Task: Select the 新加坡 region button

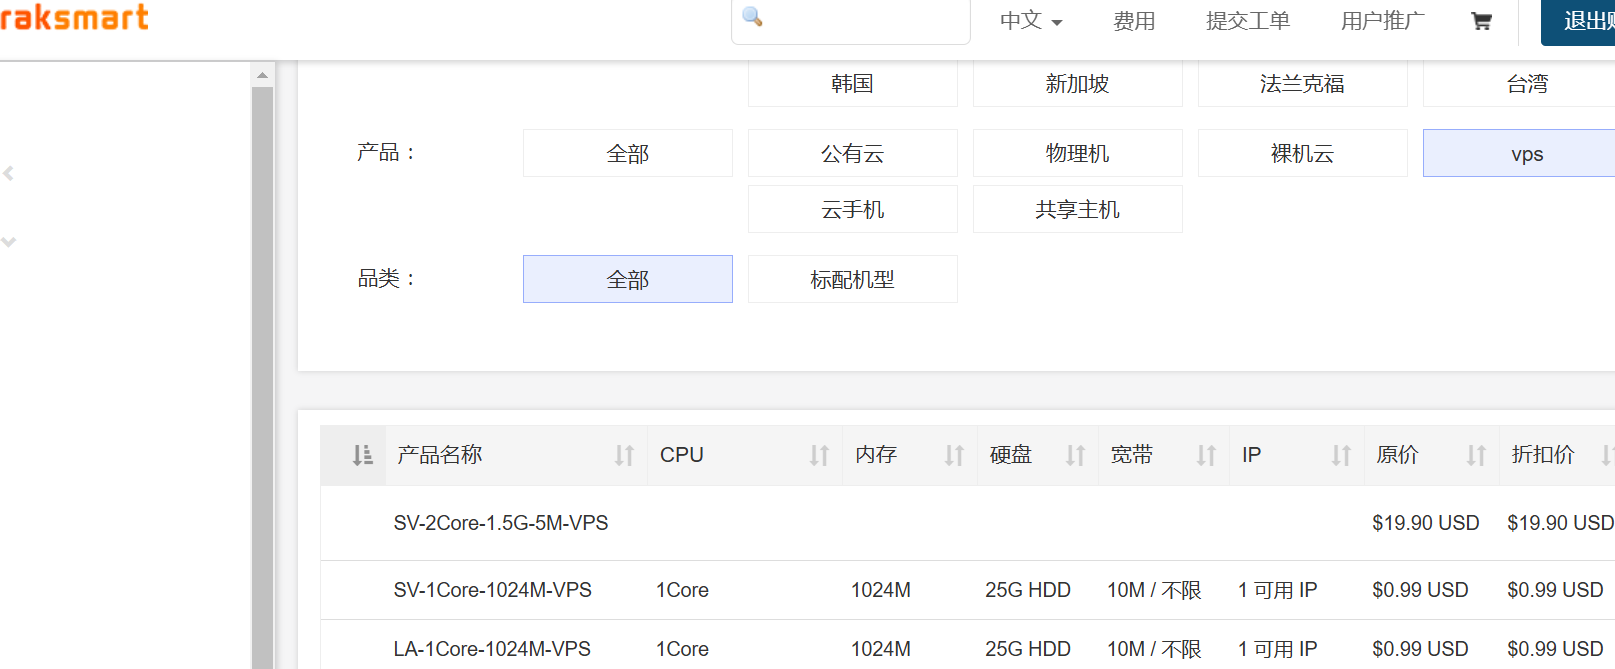Action: (1077, 84)
